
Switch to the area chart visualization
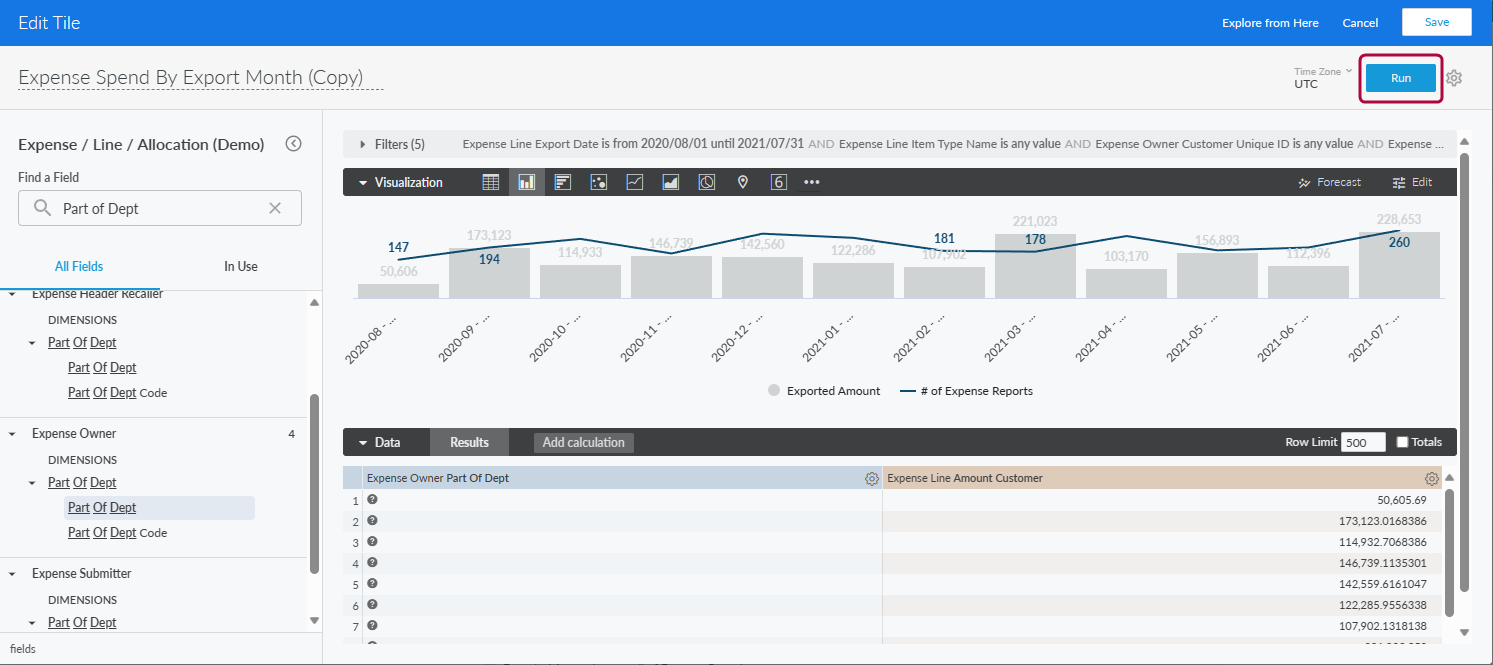pos(670,182)
